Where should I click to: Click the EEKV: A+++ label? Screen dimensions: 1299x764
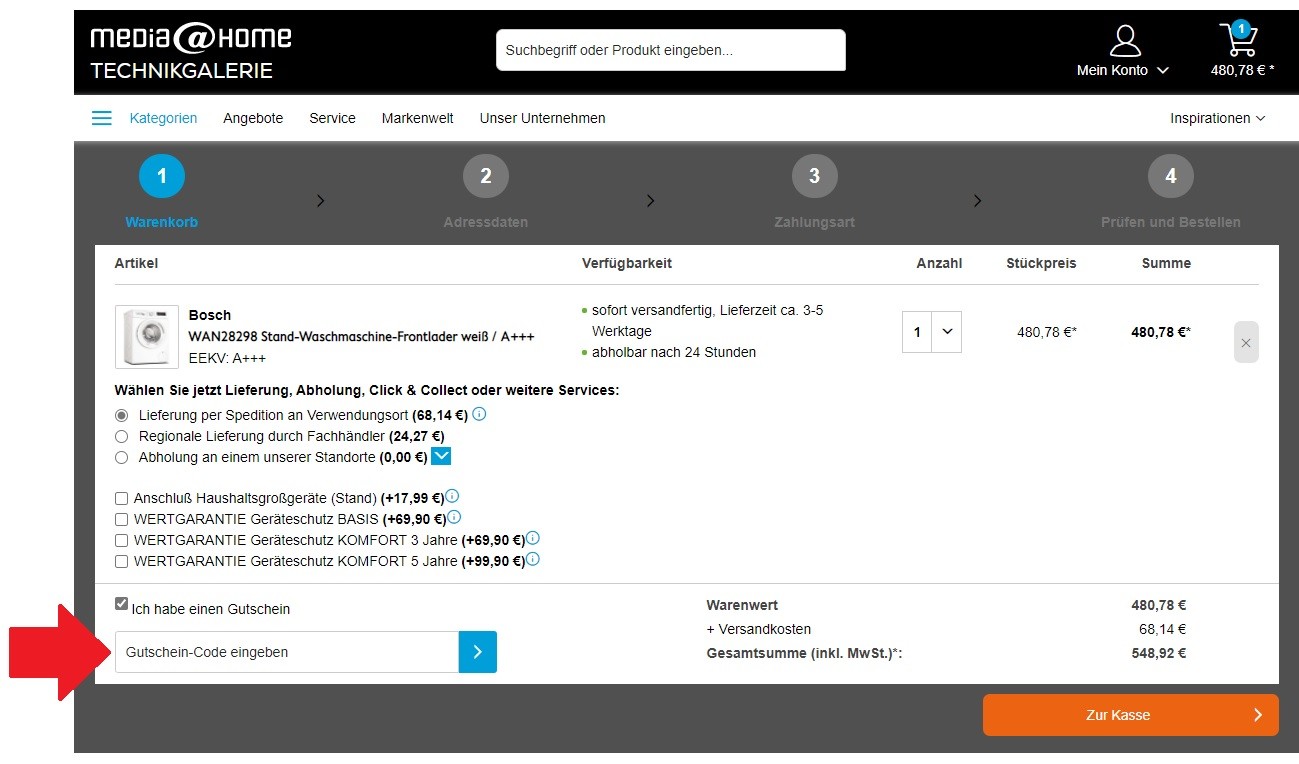(x=227, y=358)
